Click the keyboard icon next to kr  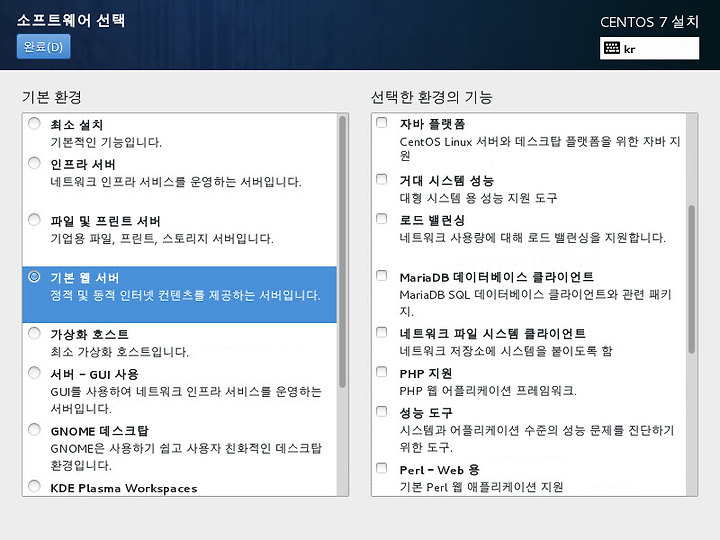(x=612, y=48)
